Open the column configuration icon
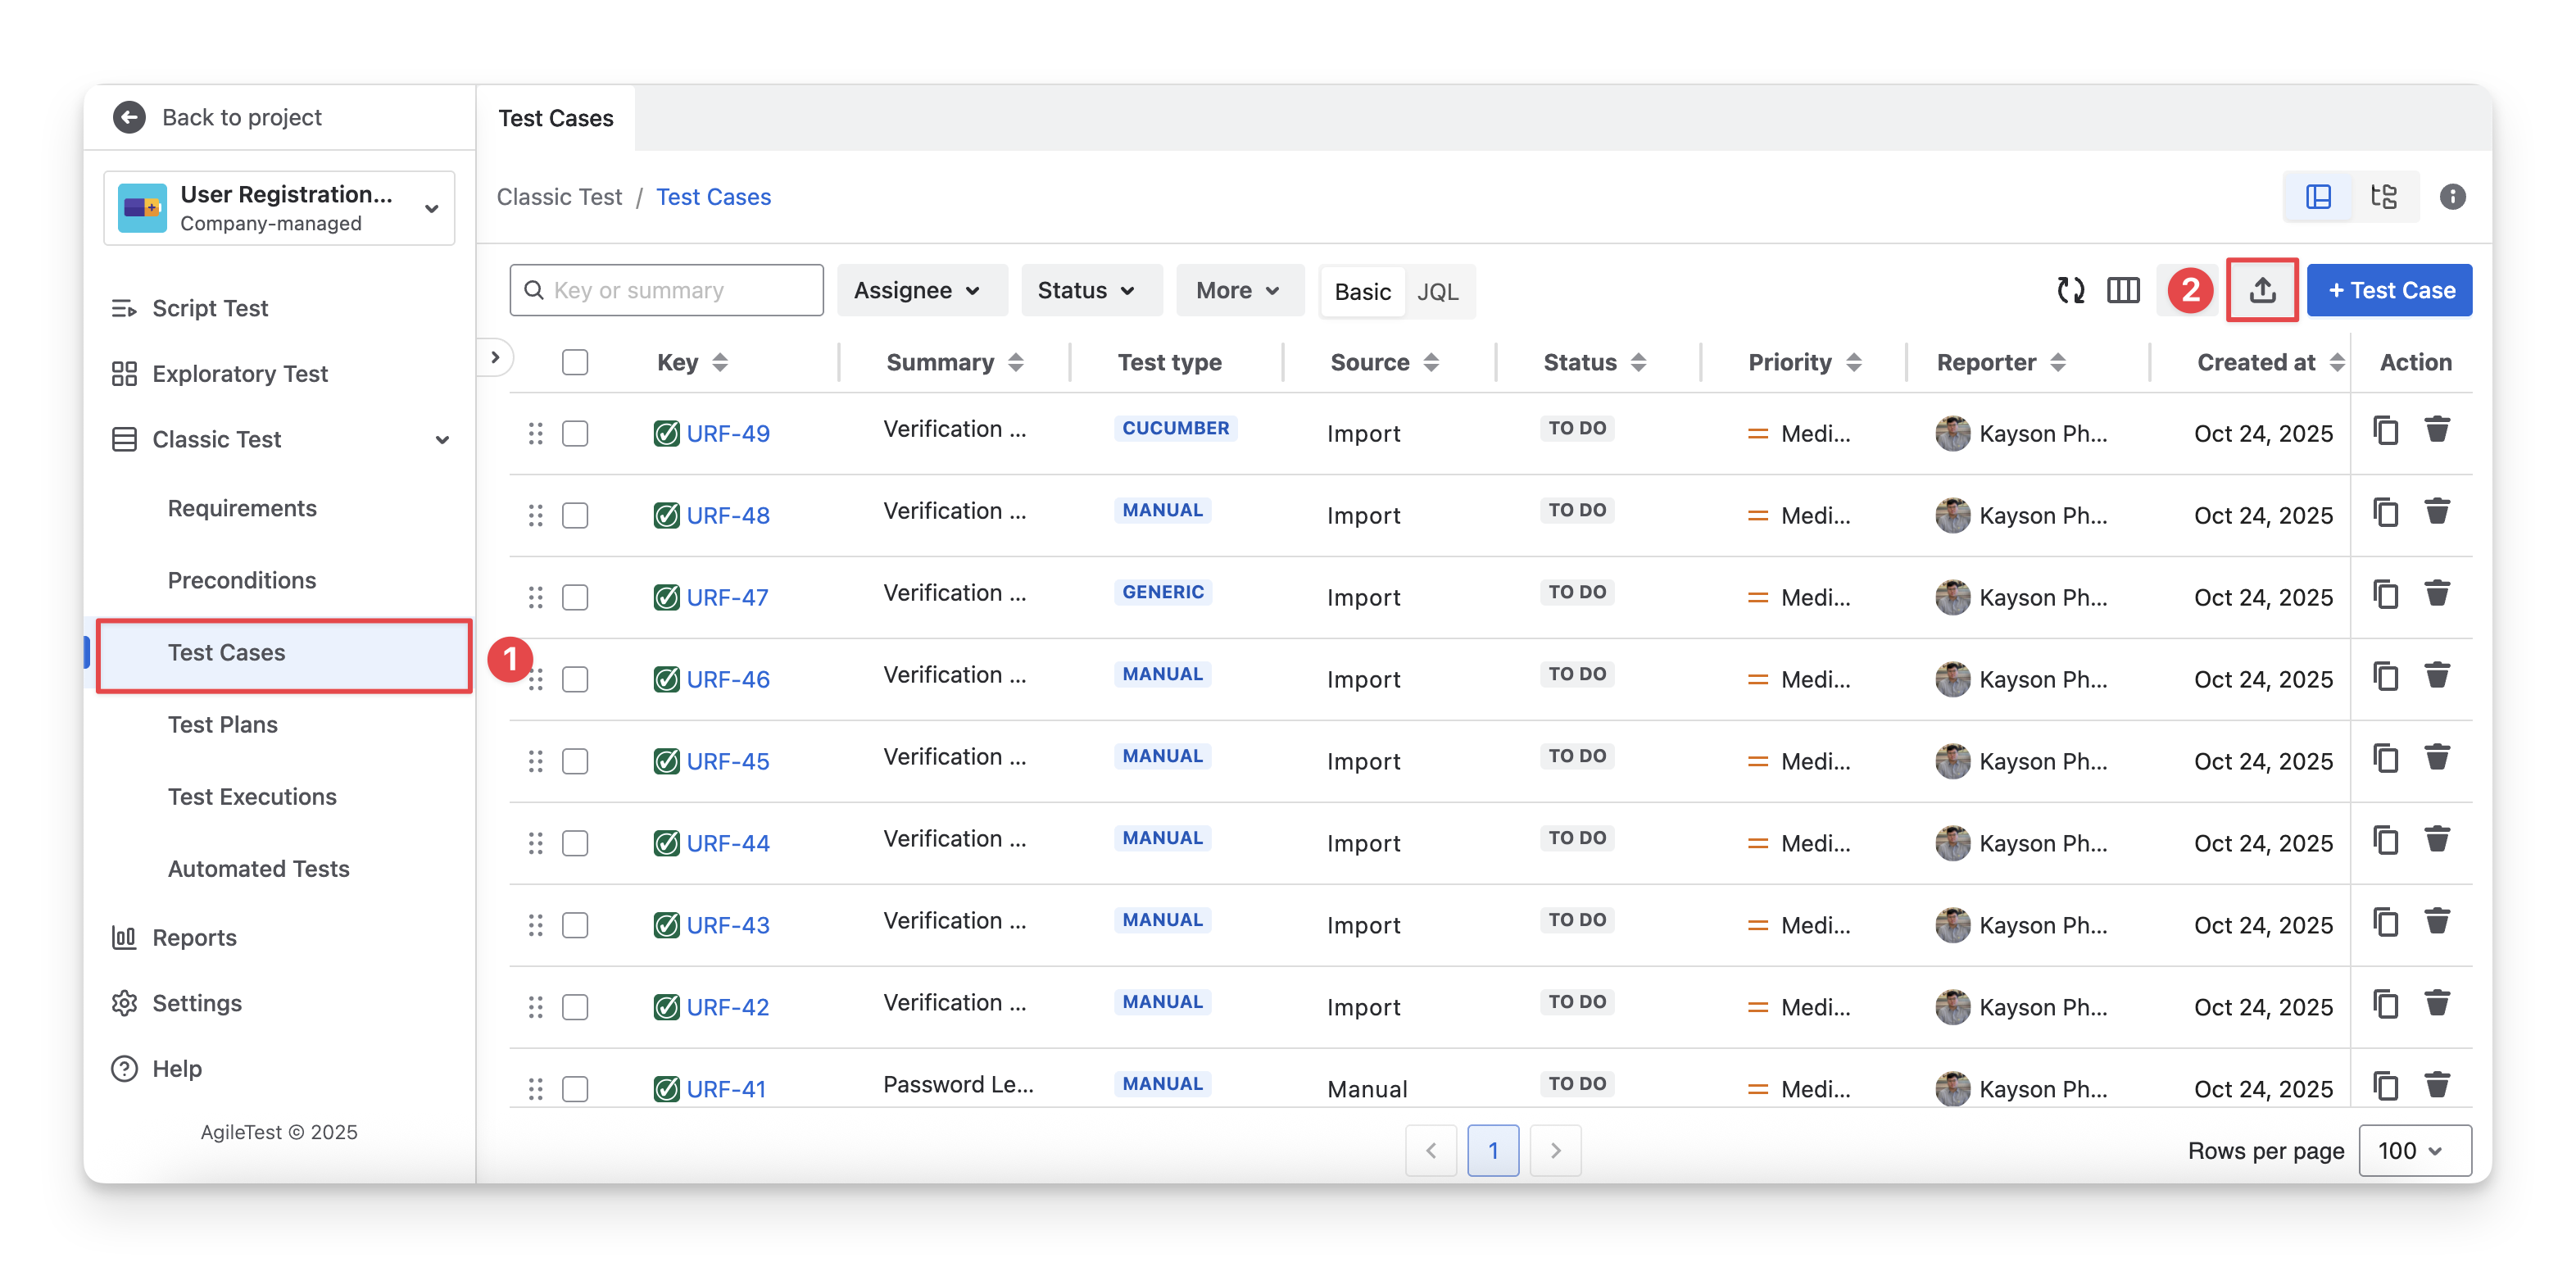The image size is (2576, 1267). click(x=2122, y=290)
